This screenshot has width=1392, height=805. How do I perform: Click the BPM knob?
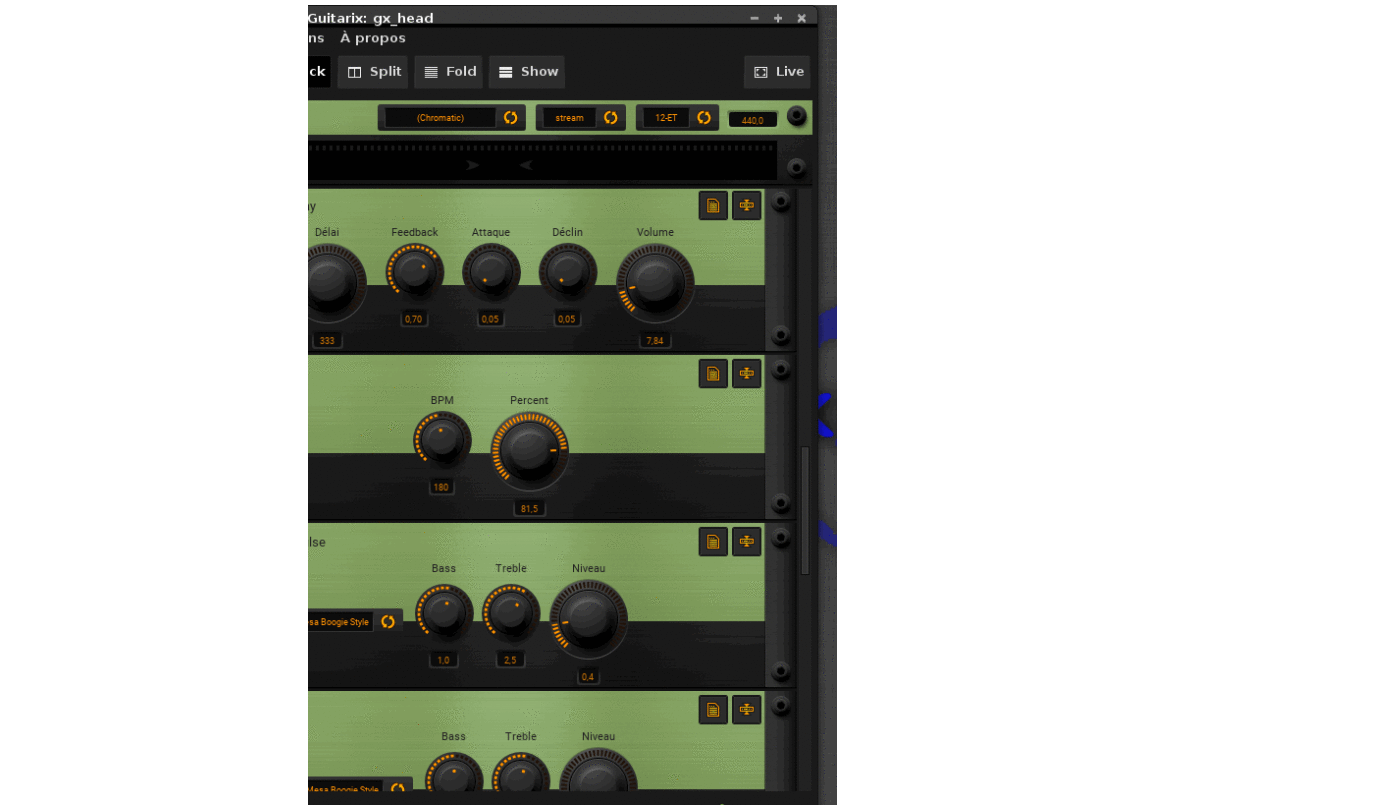tap(442, 440)
